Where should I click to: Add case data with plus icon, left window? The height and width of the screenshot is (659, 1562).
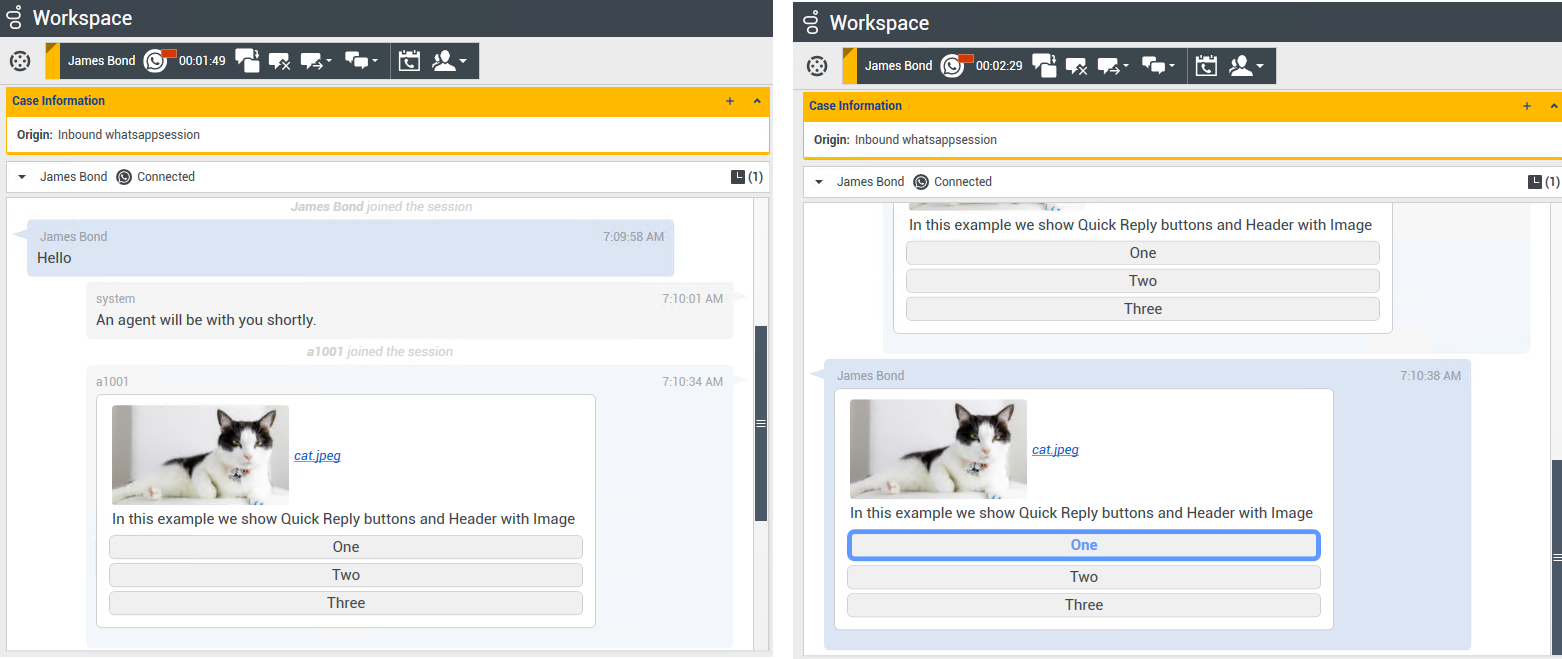[729, 101]
